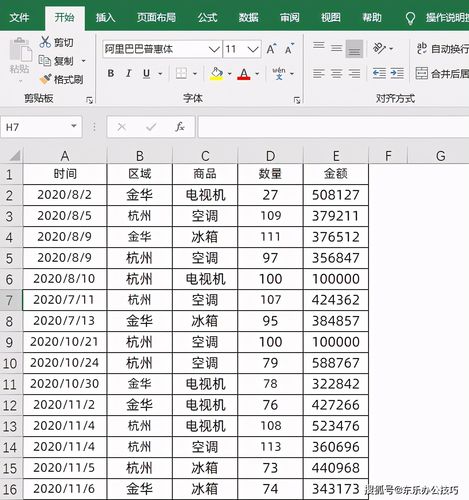The height and width of the screenshot is (500, 469).
Task: Click the Increase Indent icon
Action: point(397,73)
